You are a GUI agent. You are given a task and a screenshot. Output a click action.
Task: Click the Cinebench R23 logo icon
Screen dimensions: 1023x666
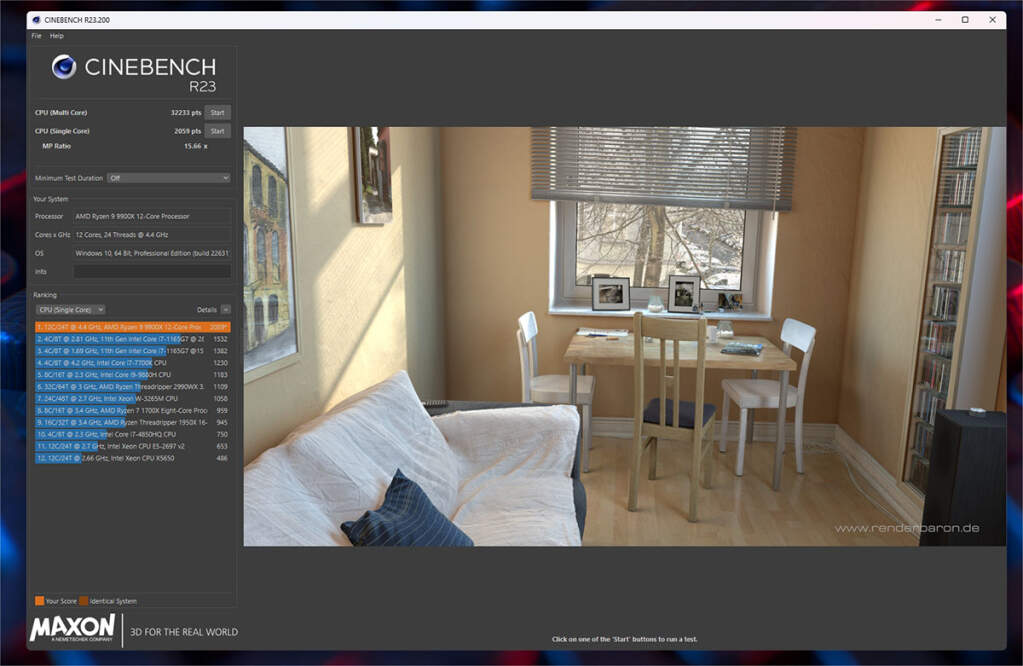pyautogui.click(x=66, y=68)
